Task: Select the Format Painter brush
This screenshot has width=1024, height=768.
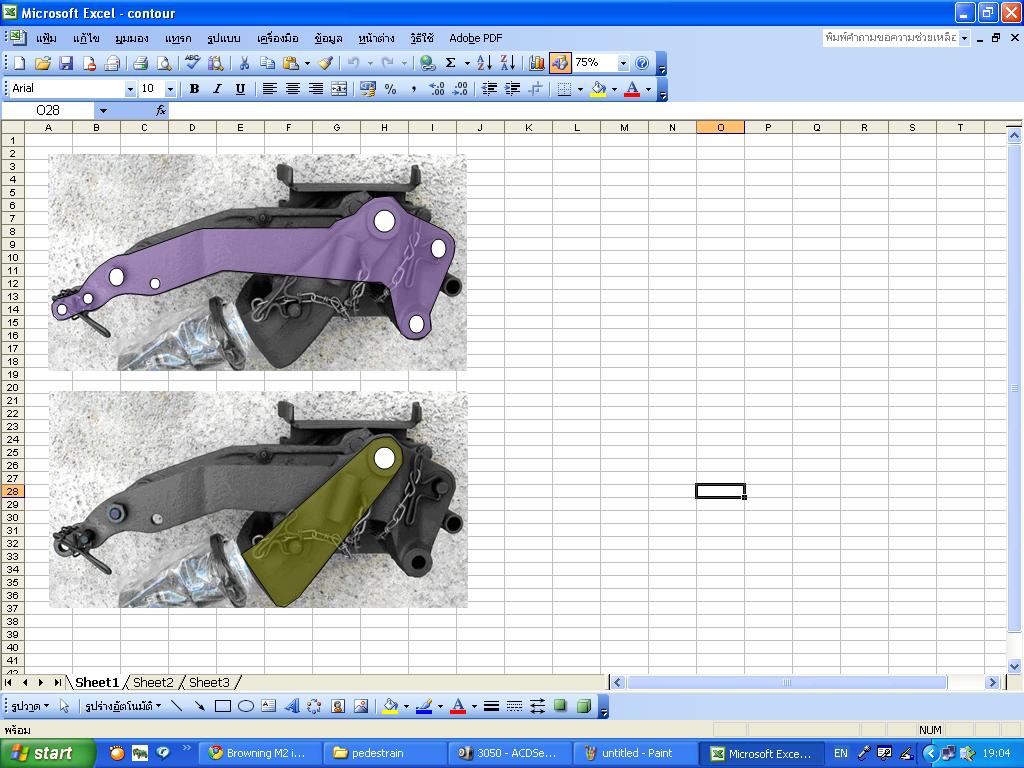Action: pyautogui.click(x=325, y=63)
